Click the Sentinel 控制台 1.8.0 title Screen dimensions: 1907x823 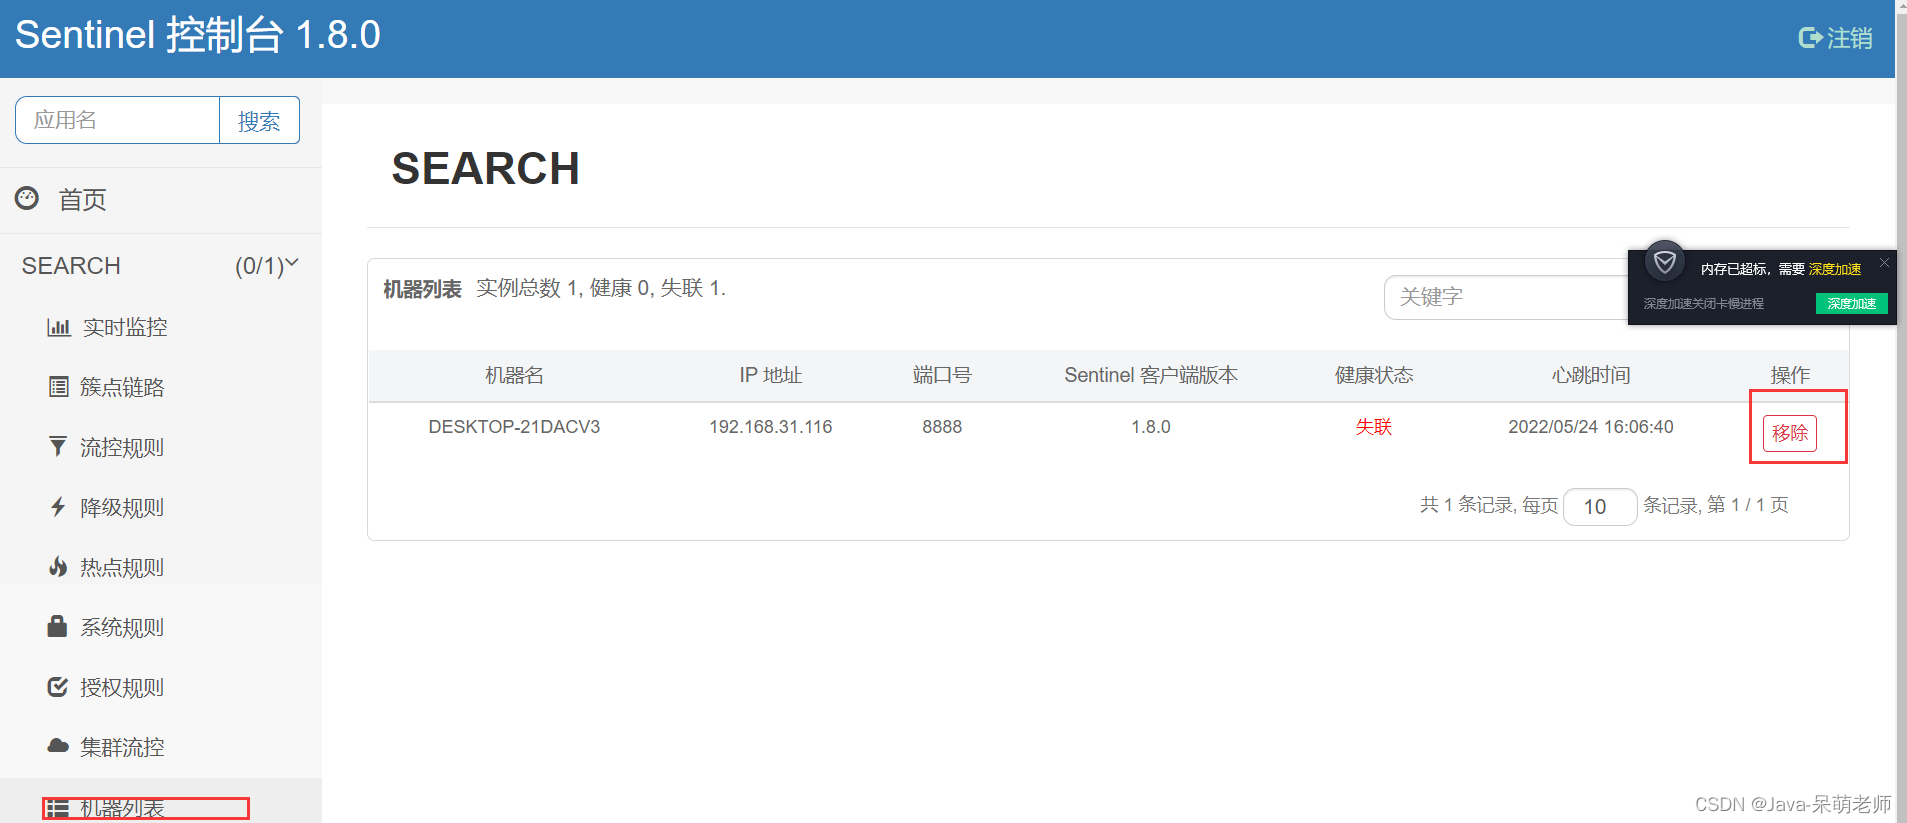coord(197,35)
